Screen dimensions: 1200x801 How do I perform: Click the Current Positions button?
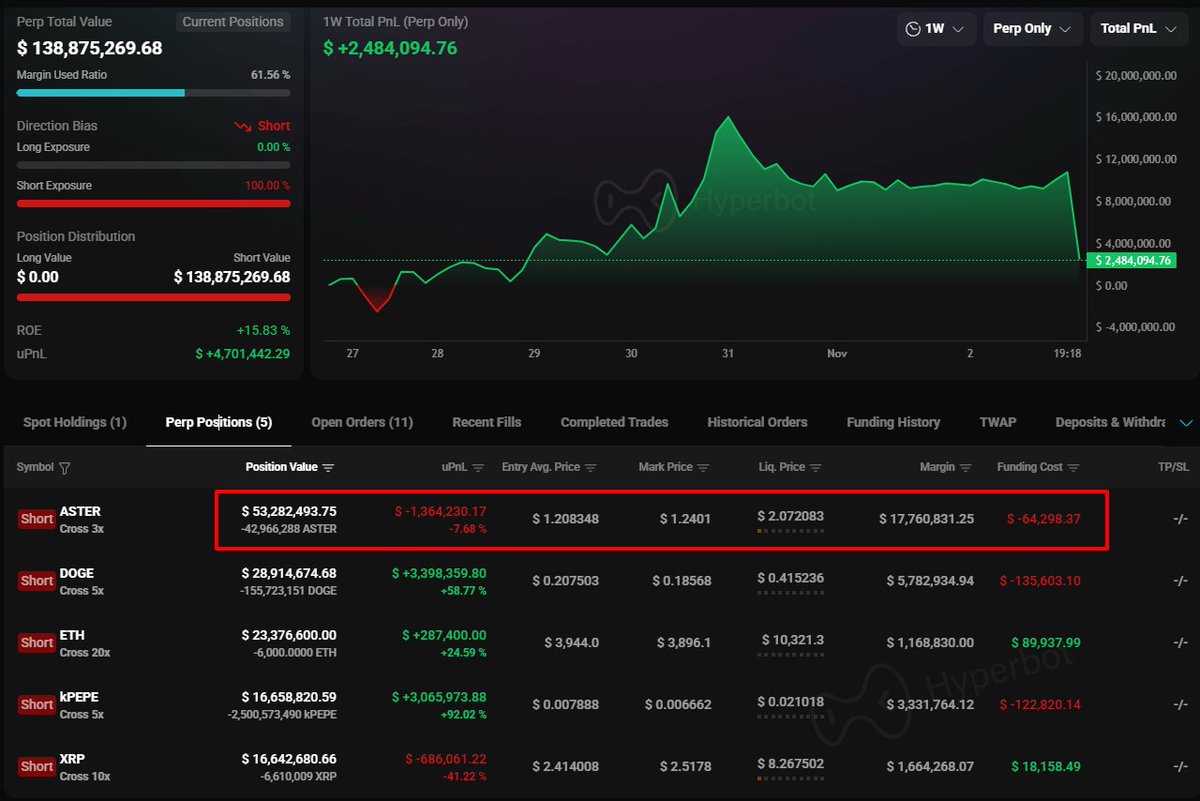click(232, 22)
